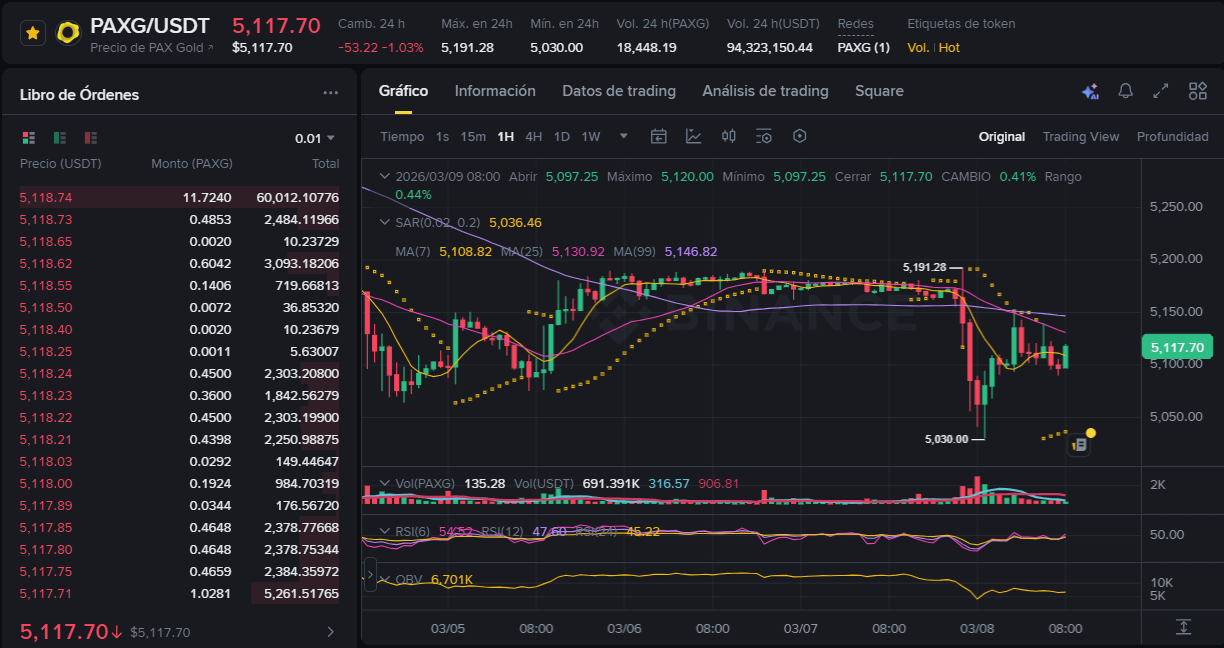1224x648 pixels.
Task: Switch chart to Trading View
Action: 1081,137
